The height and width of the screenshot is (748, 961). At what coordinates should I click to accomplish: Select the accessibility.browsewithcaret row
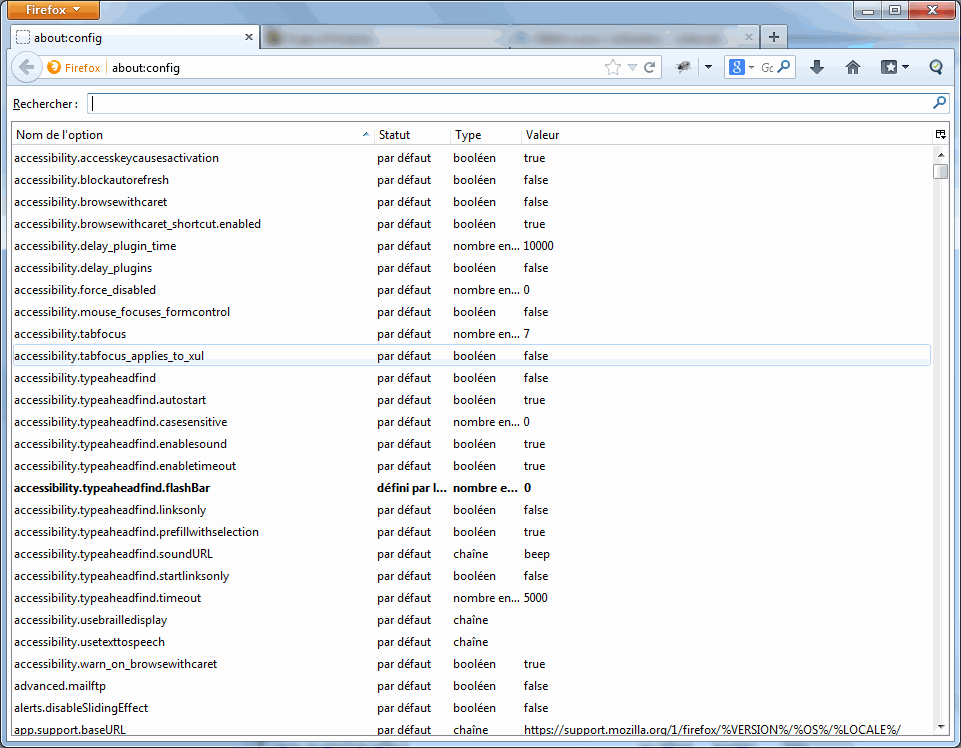(471, 202)
